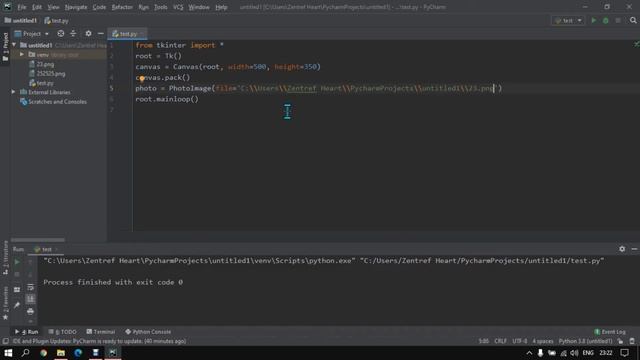Click the CRLF line separator in status bar
The image size is (640, 360).
(x=500, y=341)
